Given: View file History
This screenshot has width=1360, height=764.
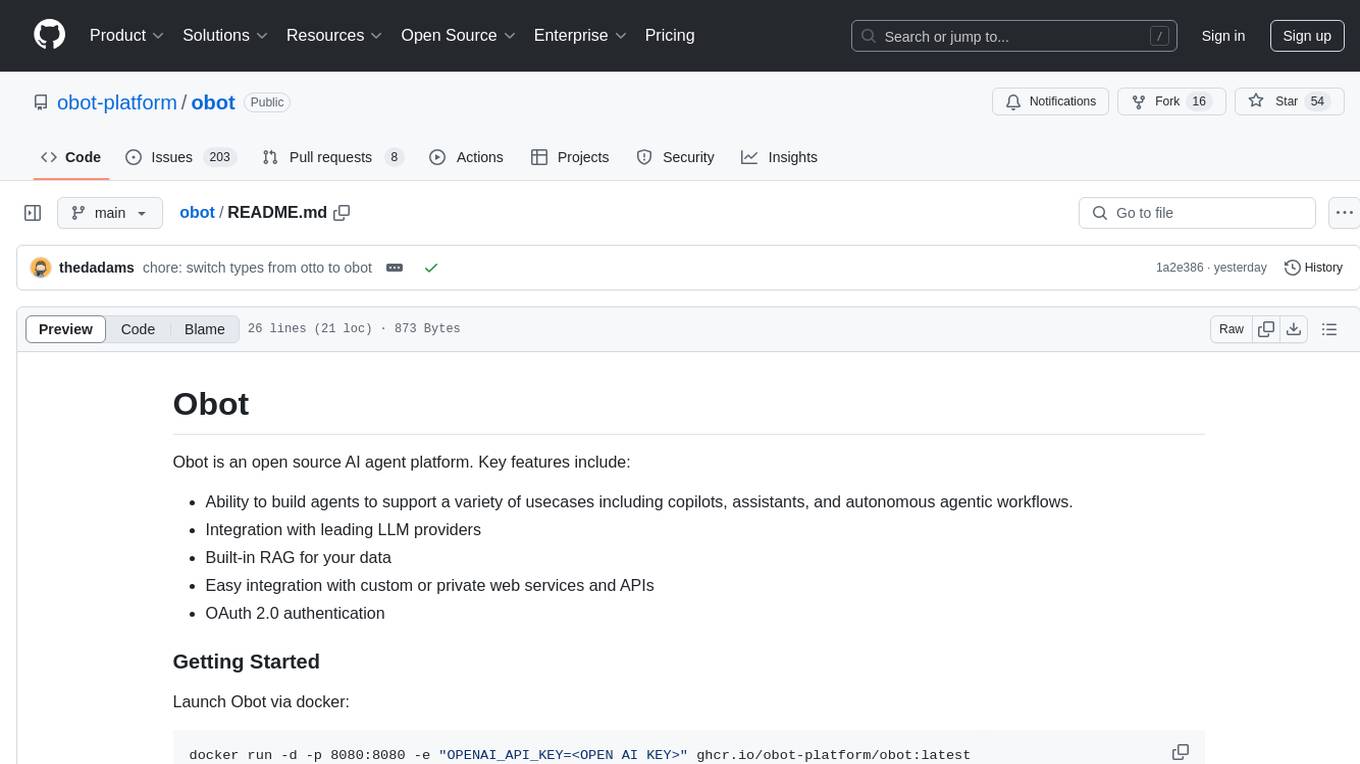Looking at the screenshot, I should click(1313, 268).
